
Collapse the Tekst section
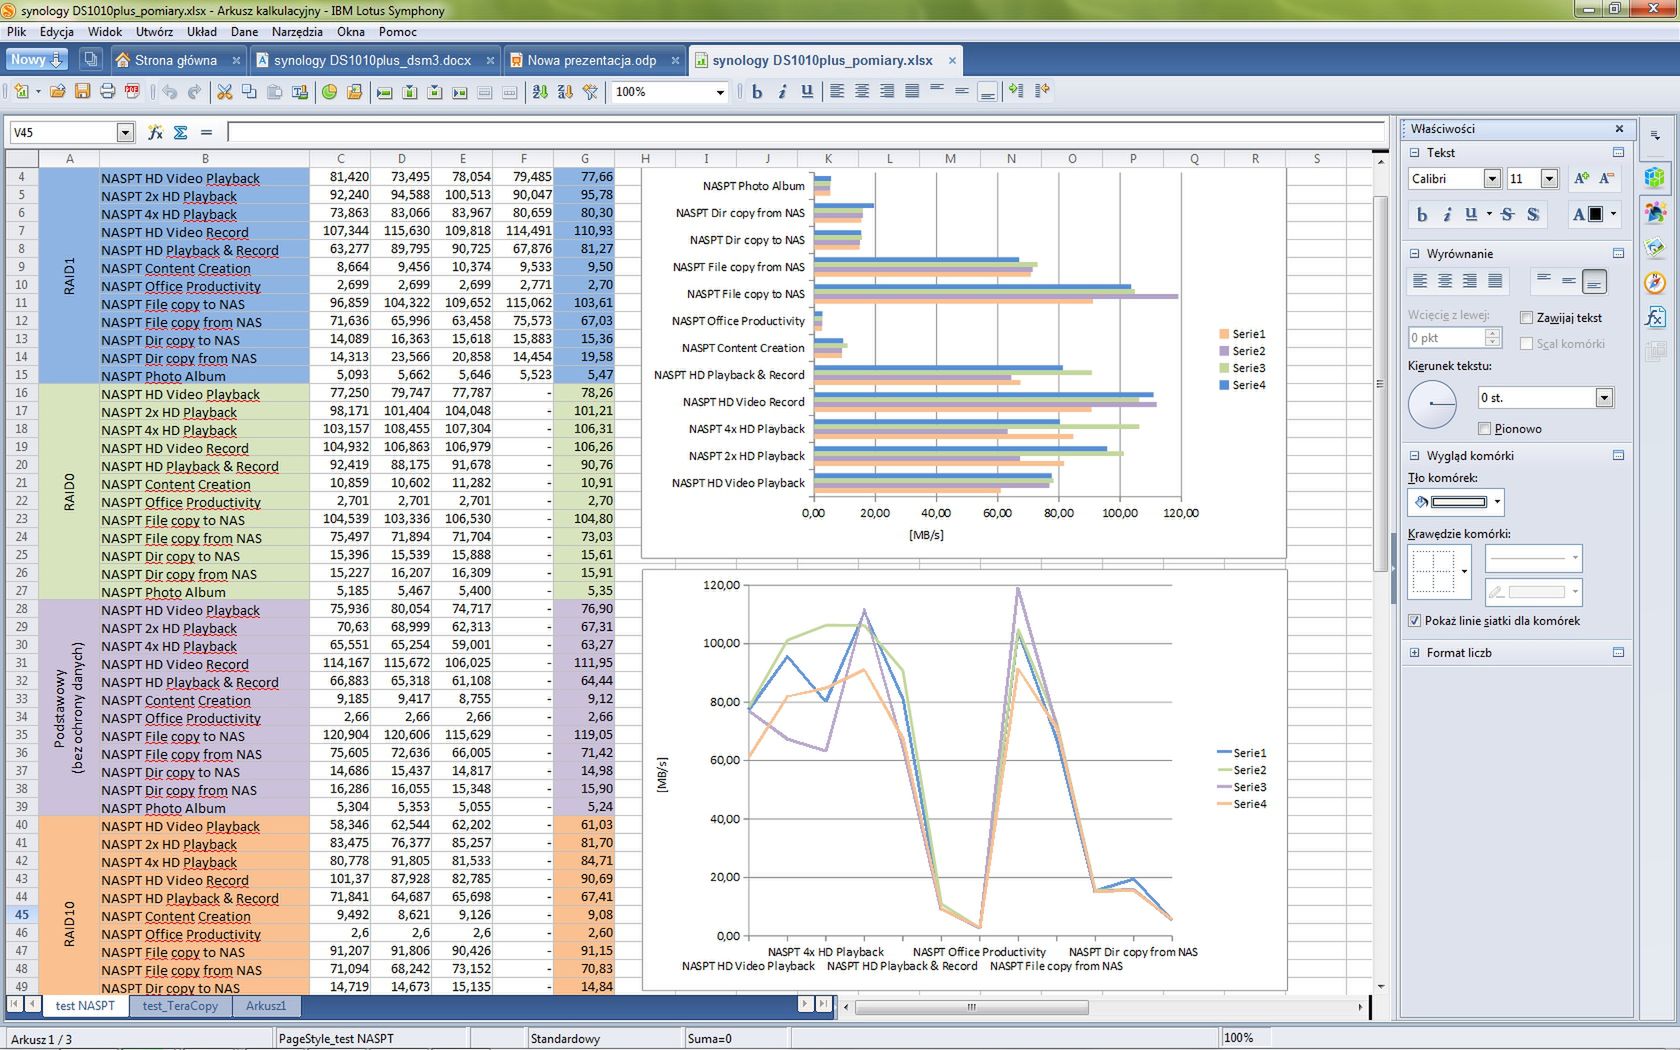tap(1414, 153)
